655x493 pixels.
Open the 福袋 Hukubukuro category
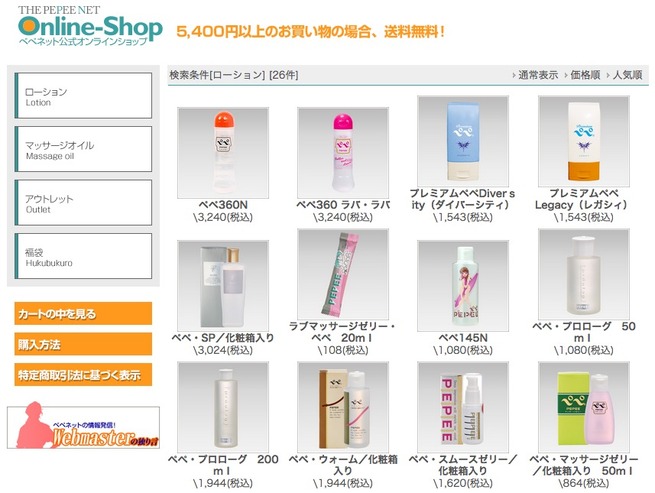pyautogui.click(x=83, y=256)
